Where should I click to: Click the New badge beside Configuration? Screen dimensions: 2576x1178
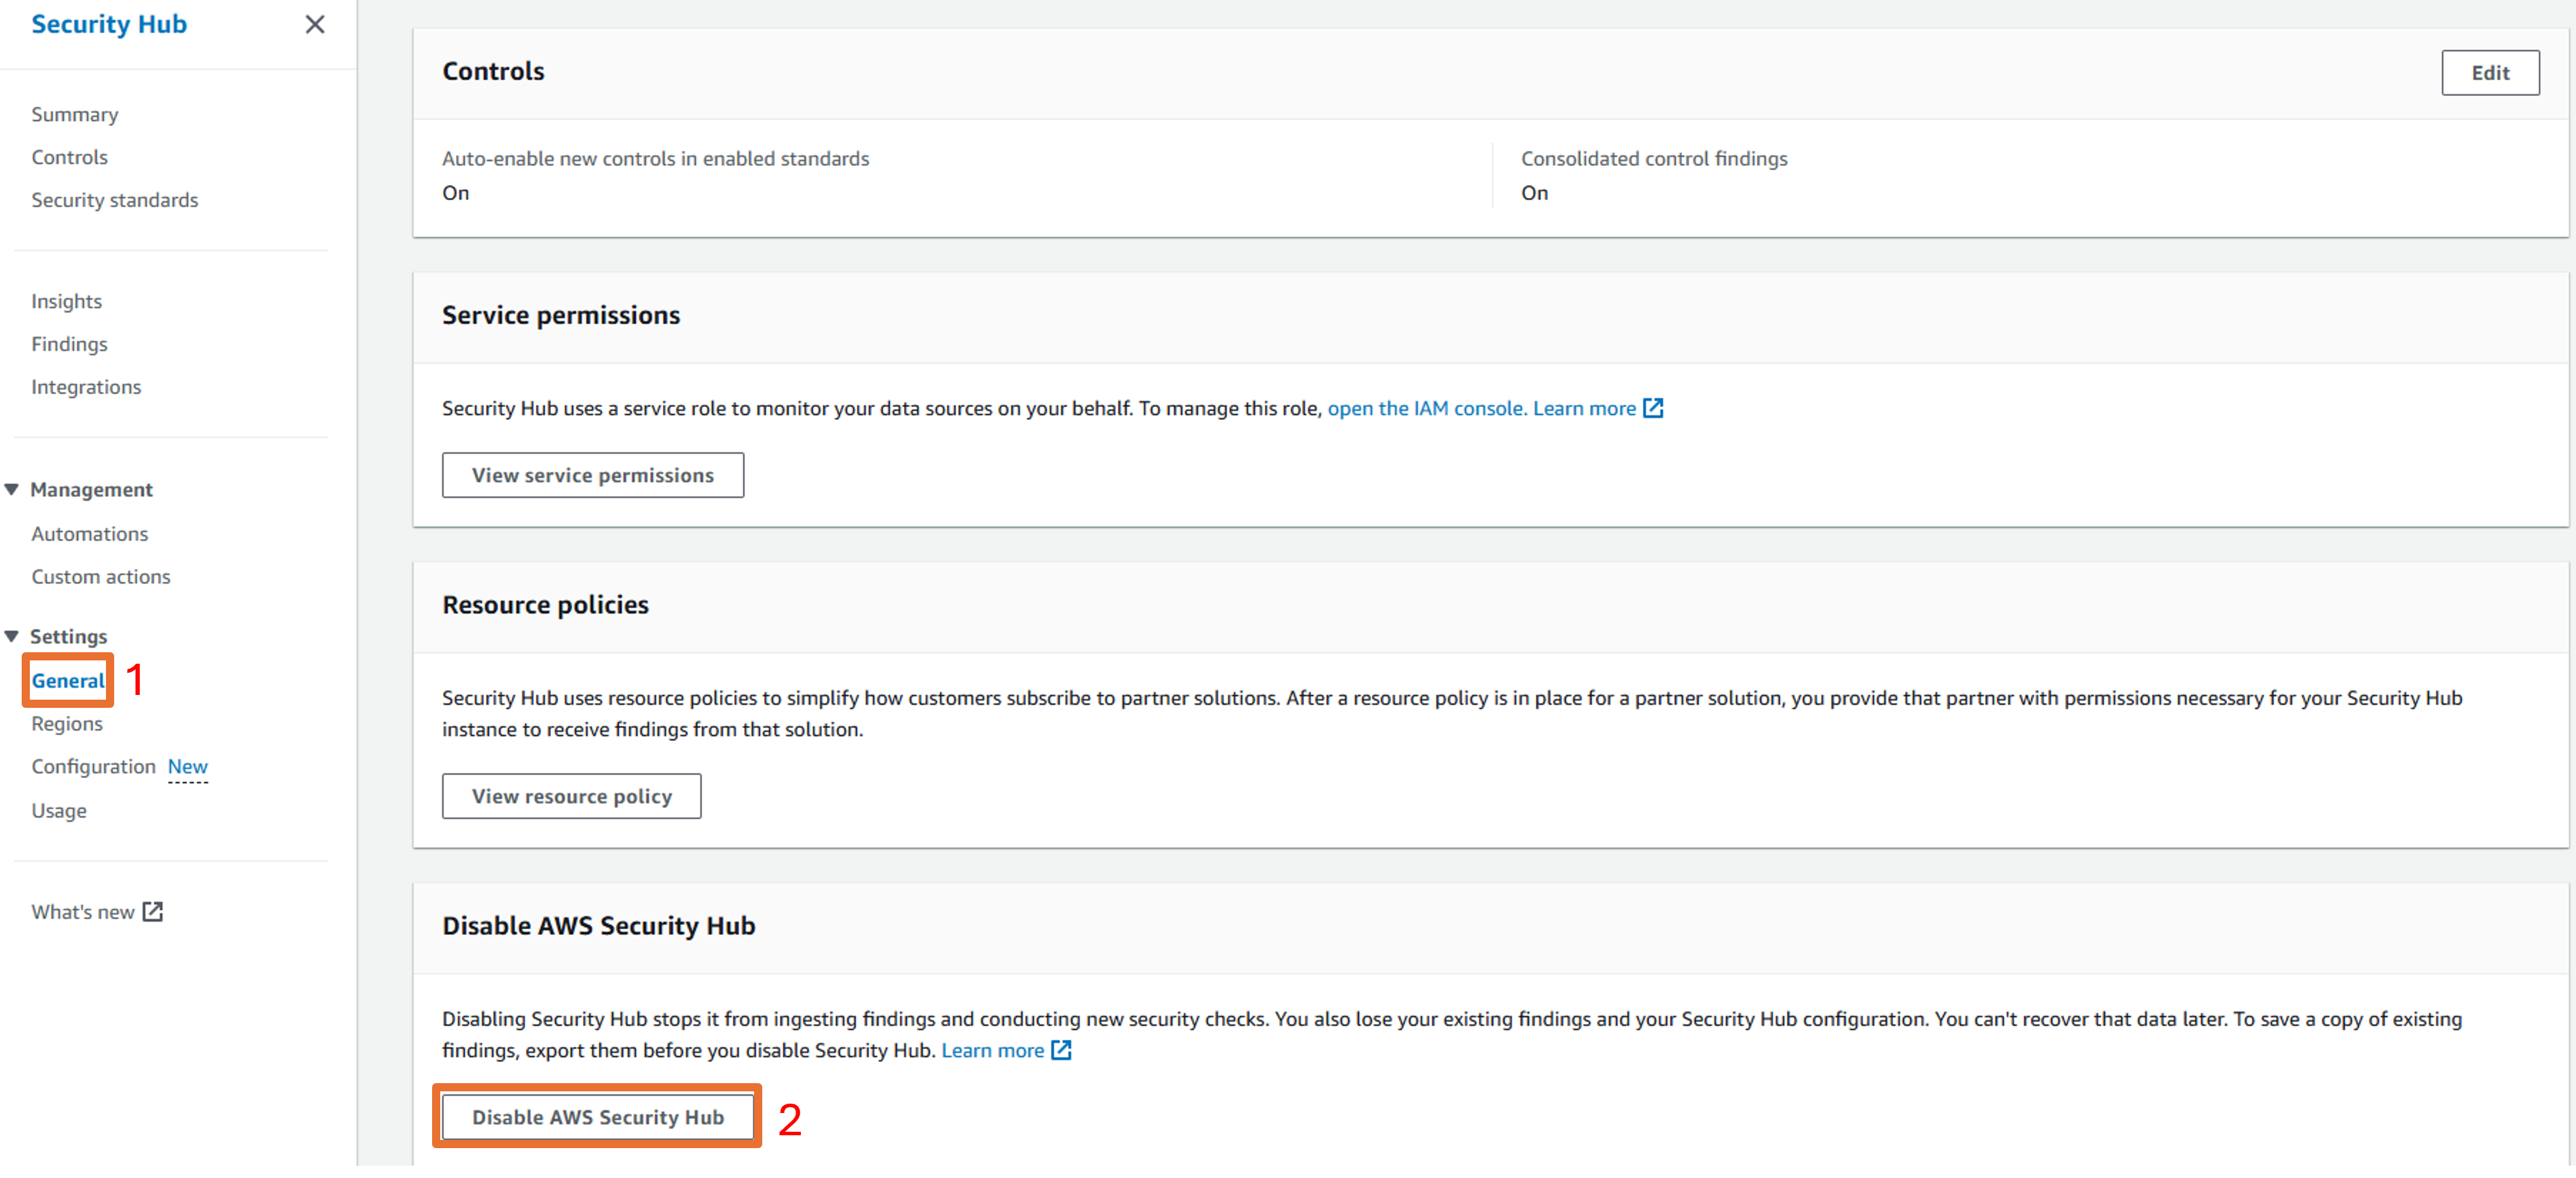click(x=188, y=767)
